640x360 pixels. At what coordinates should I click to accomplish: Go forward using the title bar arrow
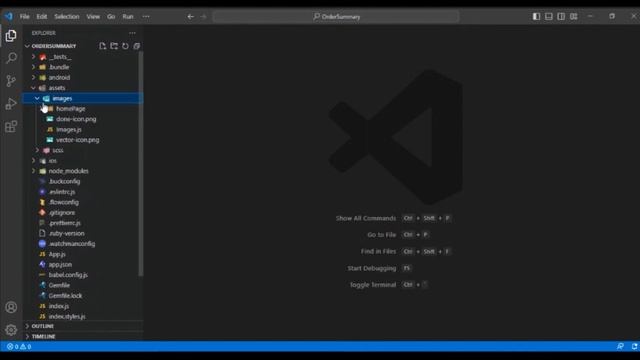click(203, 17)
